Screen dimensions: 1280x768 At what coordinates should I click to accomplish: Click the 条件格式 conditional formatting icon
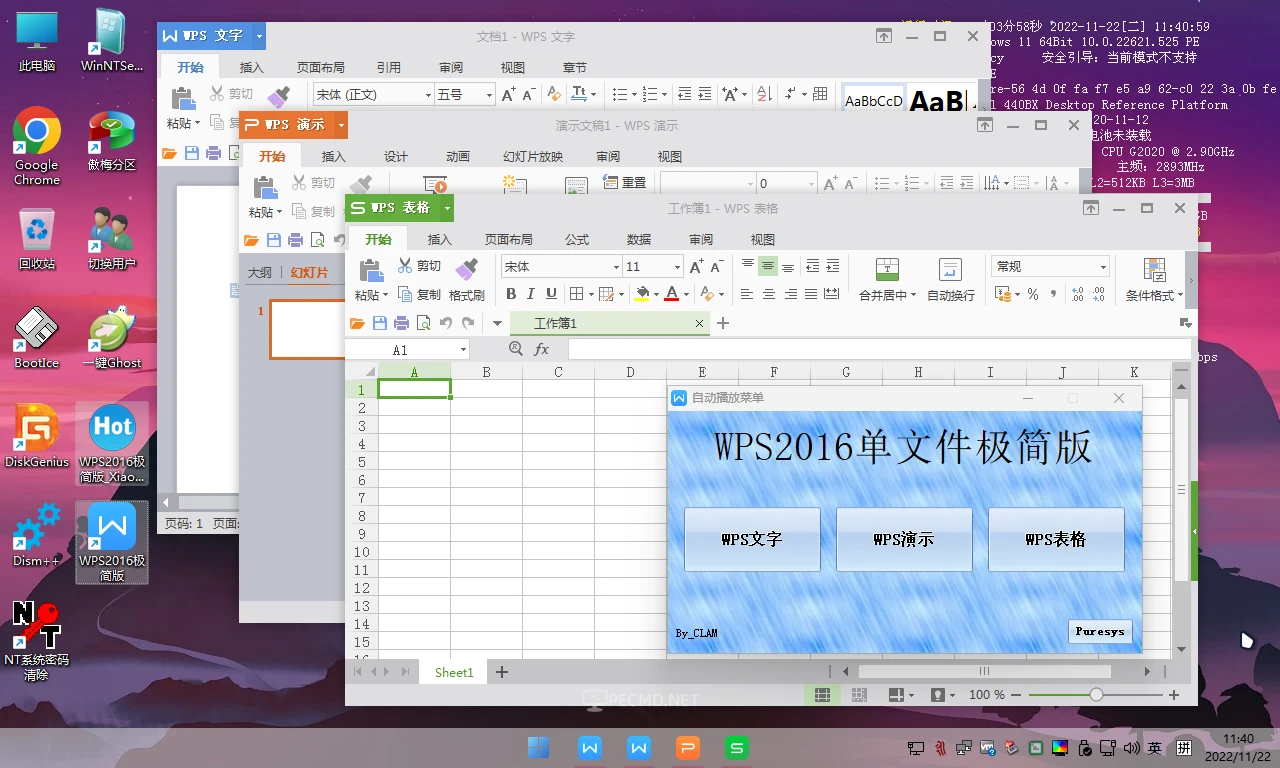point(1155,268)
